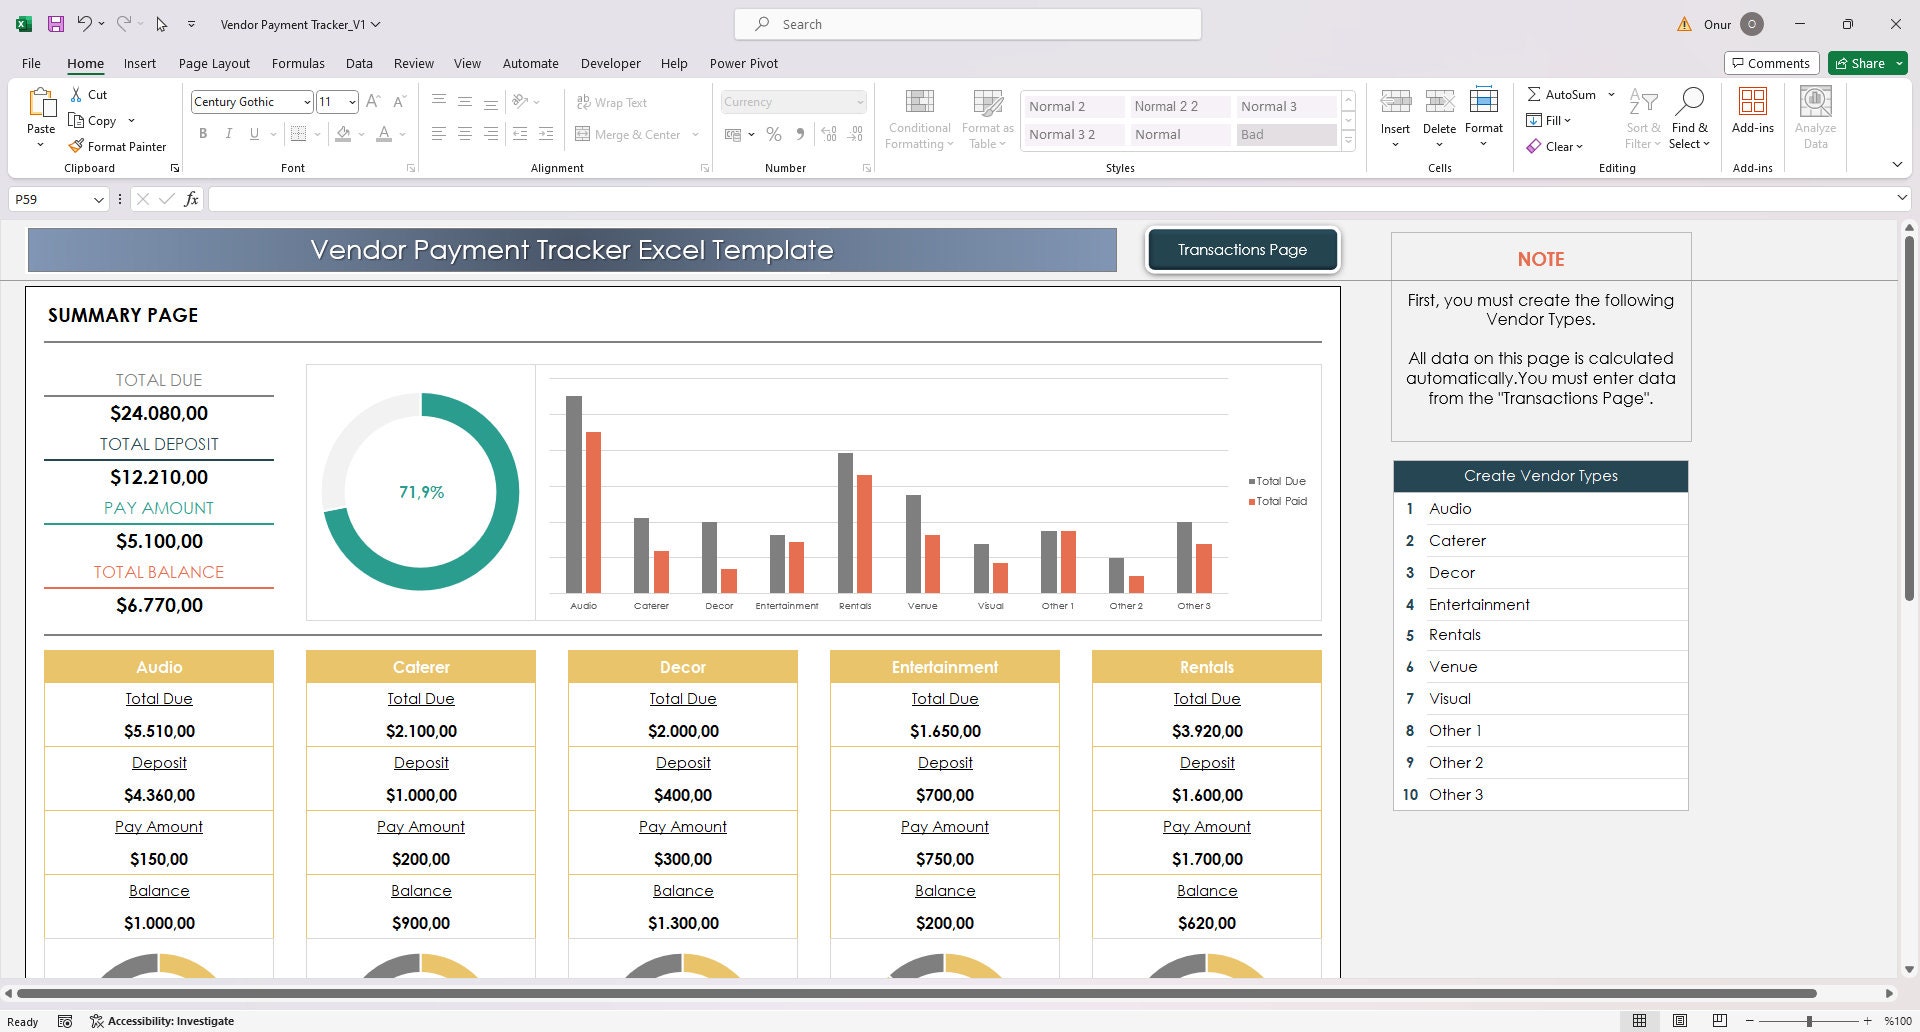
Task: Toggle Italic formatting
Action: 229,133
